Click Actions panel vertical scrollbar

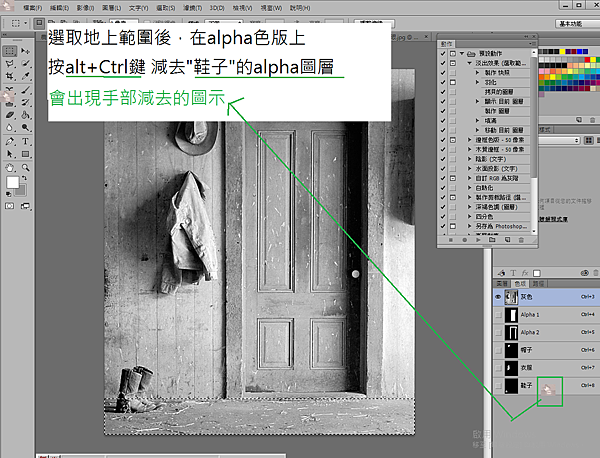point(534,140)
